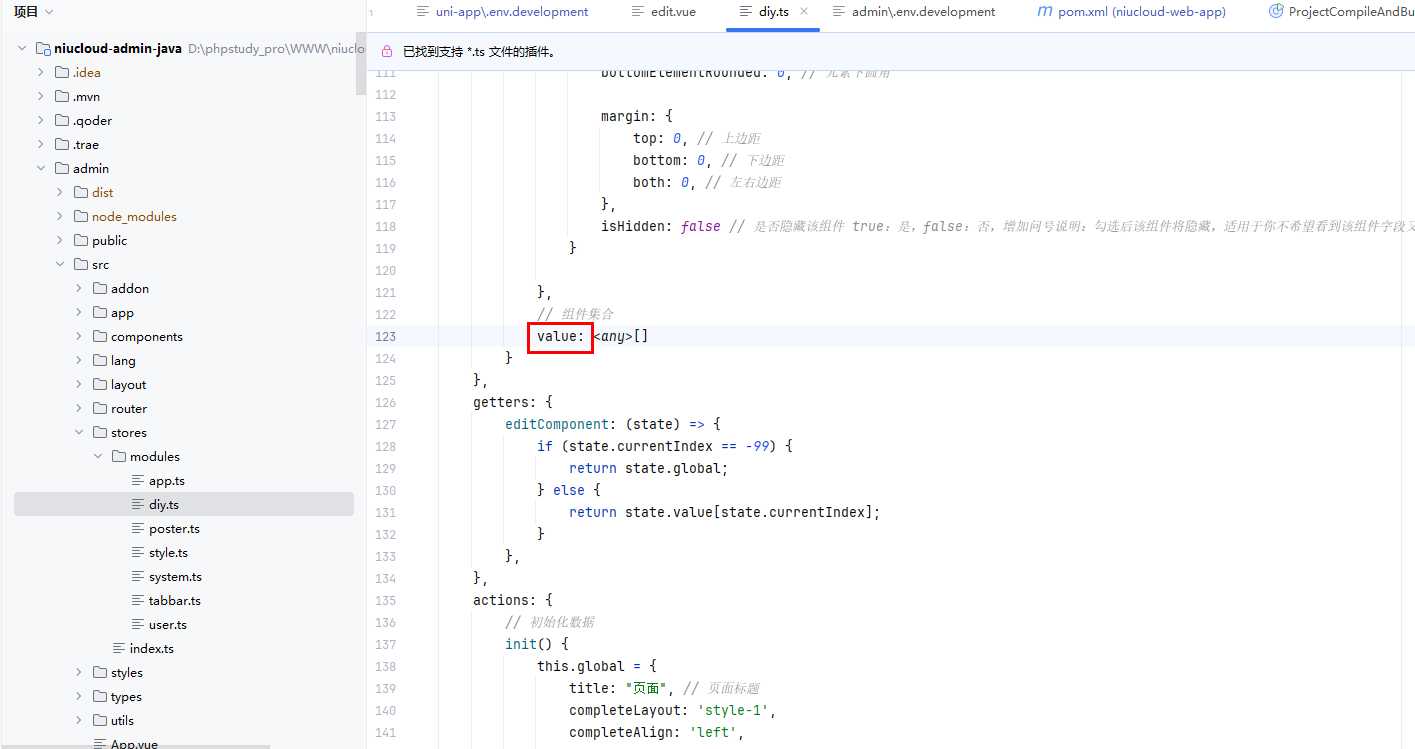
Task: Expand the components folder
Action: (79, 337)
